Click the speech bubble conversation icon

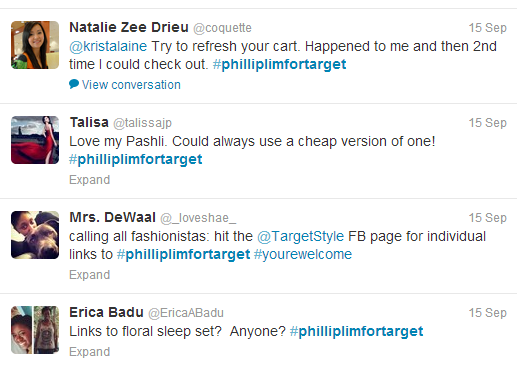[74, 84]
